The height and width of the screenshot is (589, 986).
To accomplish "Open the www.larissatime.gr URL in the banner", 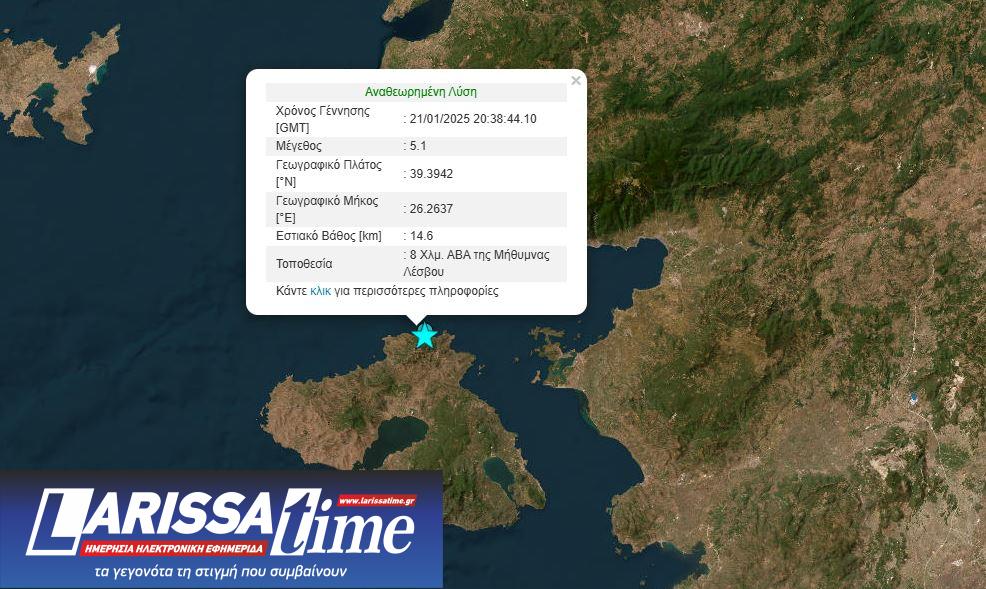I will click(x=376, y=500).
